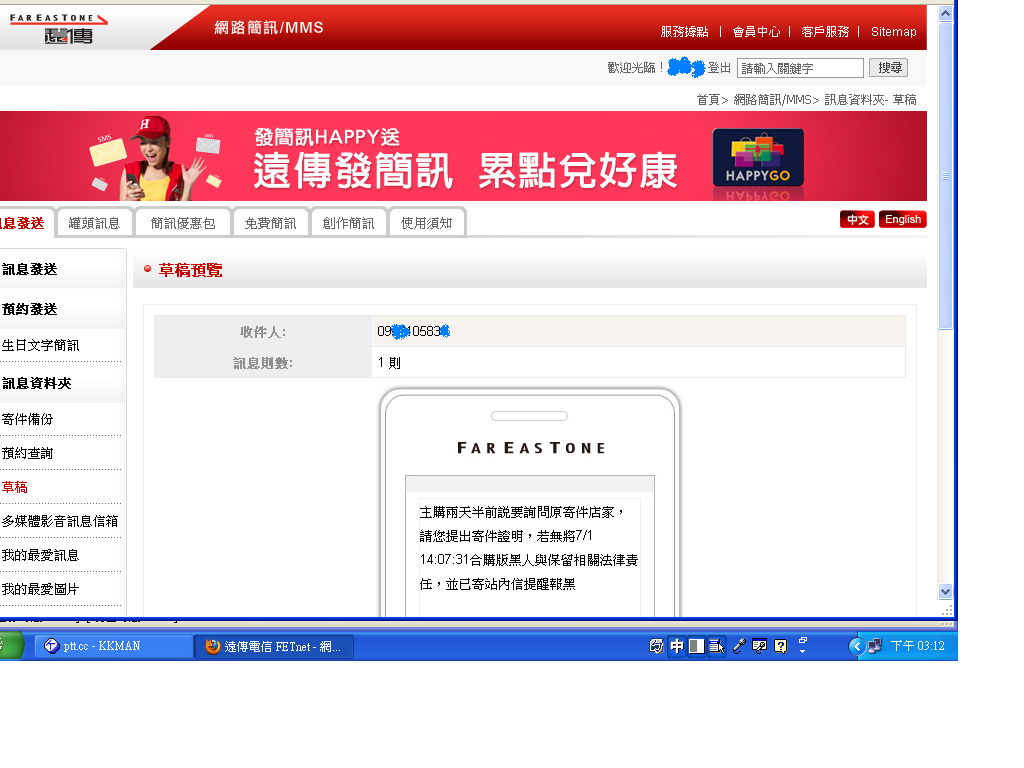Click the Firefox icon on taskbar
The image size is (1024, 768).
(212, 646)
